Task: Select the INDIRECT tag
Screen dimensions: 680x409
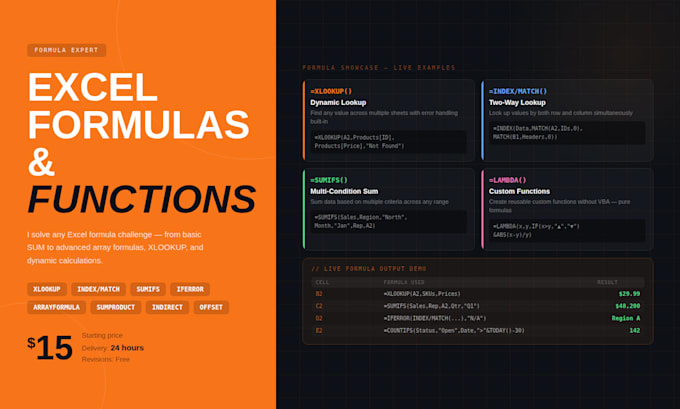Action: (x=167, y=308)
